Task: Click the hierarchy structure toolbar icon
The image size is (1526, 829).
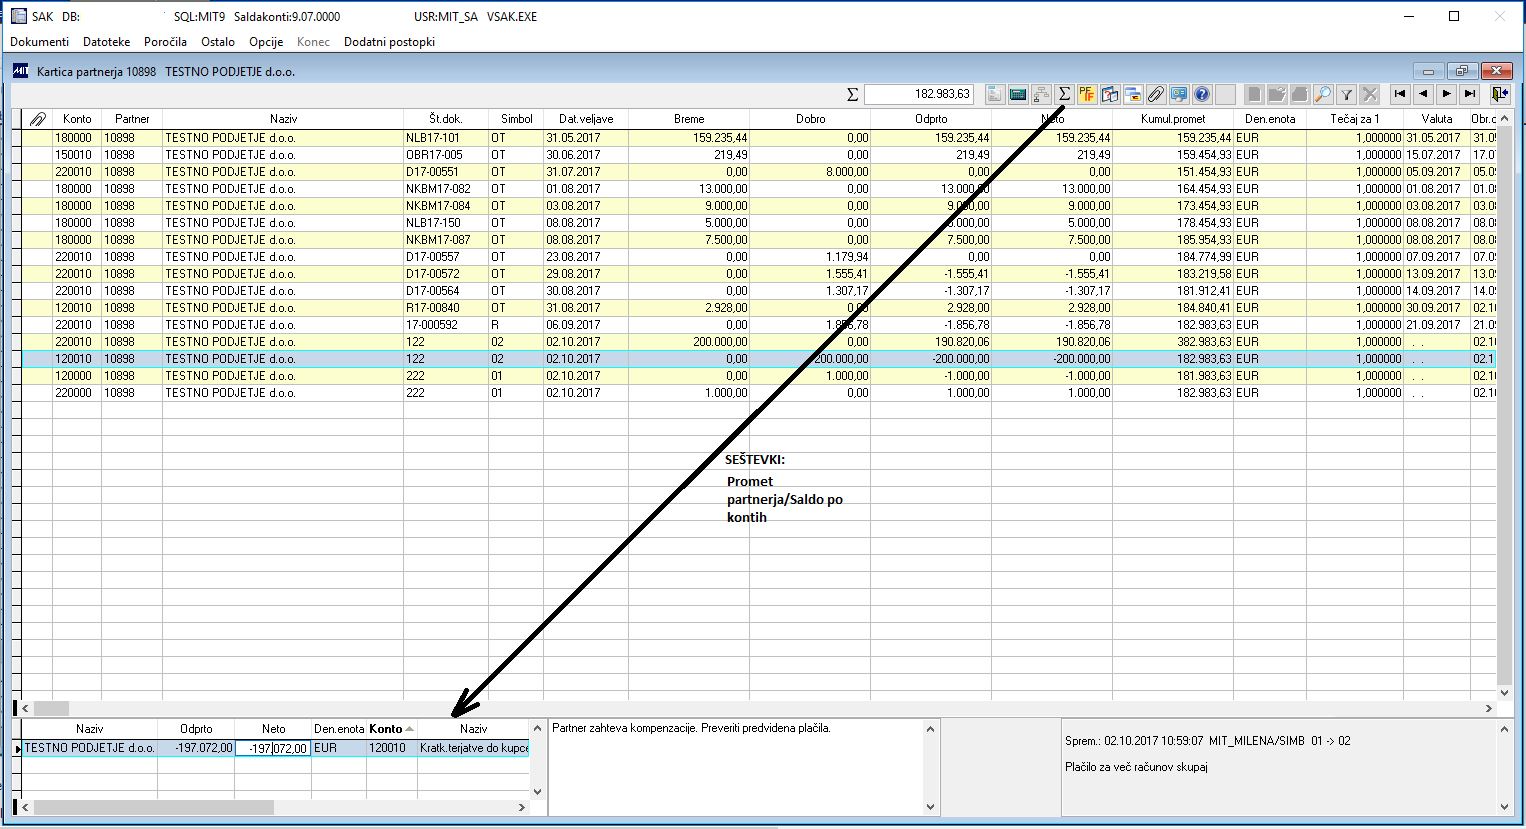Action: pyautogui.click(x=1041, y=94)
